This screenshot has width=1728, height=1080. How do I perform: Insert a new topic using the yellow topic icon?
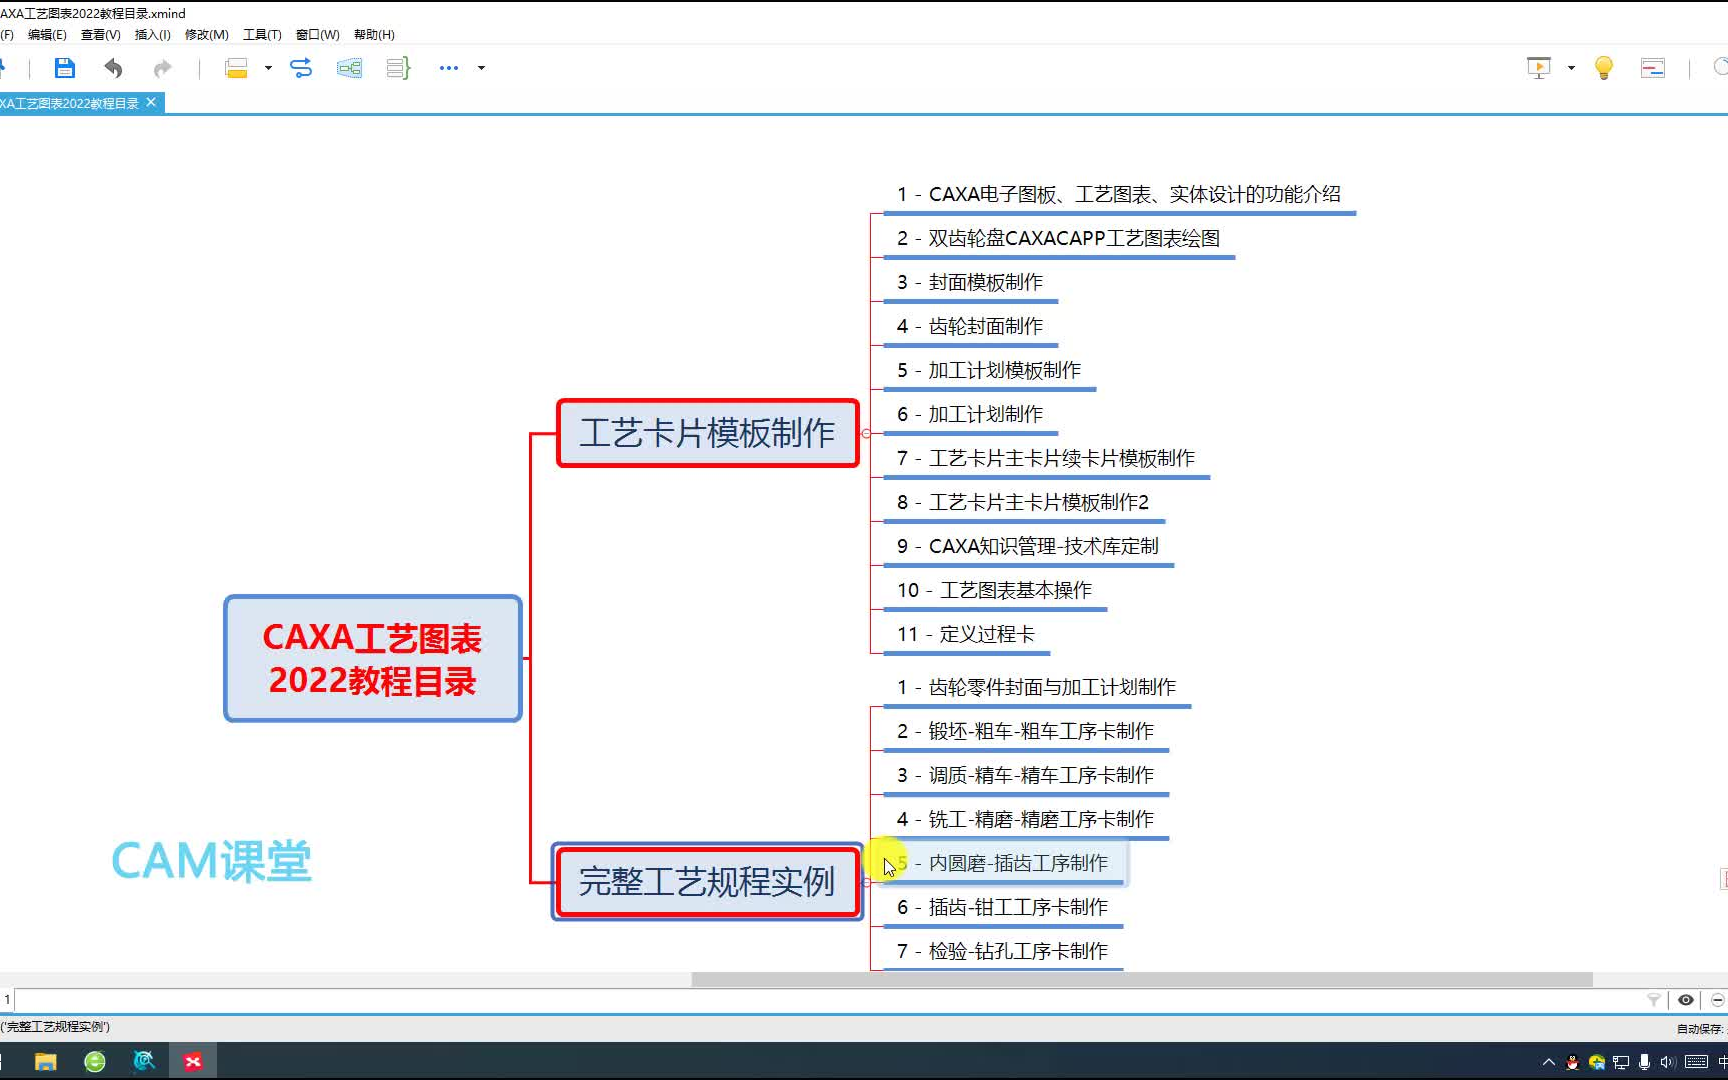236,68
